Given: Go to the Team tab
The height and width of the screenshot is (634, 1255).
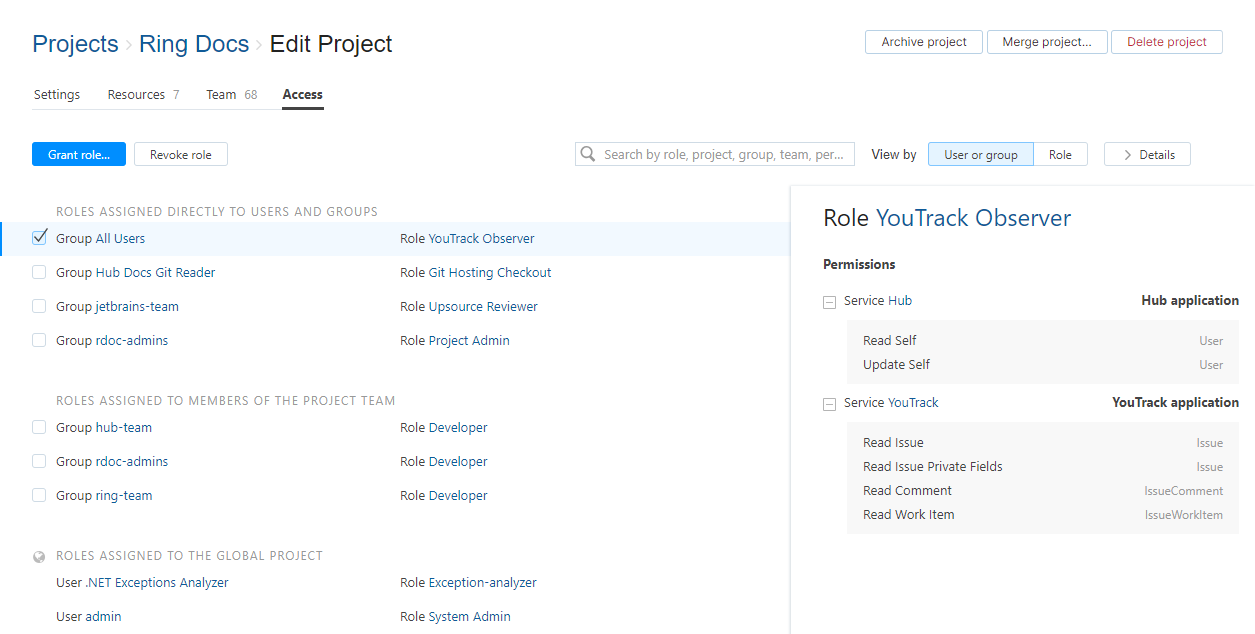Looking at the screenshot, I should coord(221,95).
